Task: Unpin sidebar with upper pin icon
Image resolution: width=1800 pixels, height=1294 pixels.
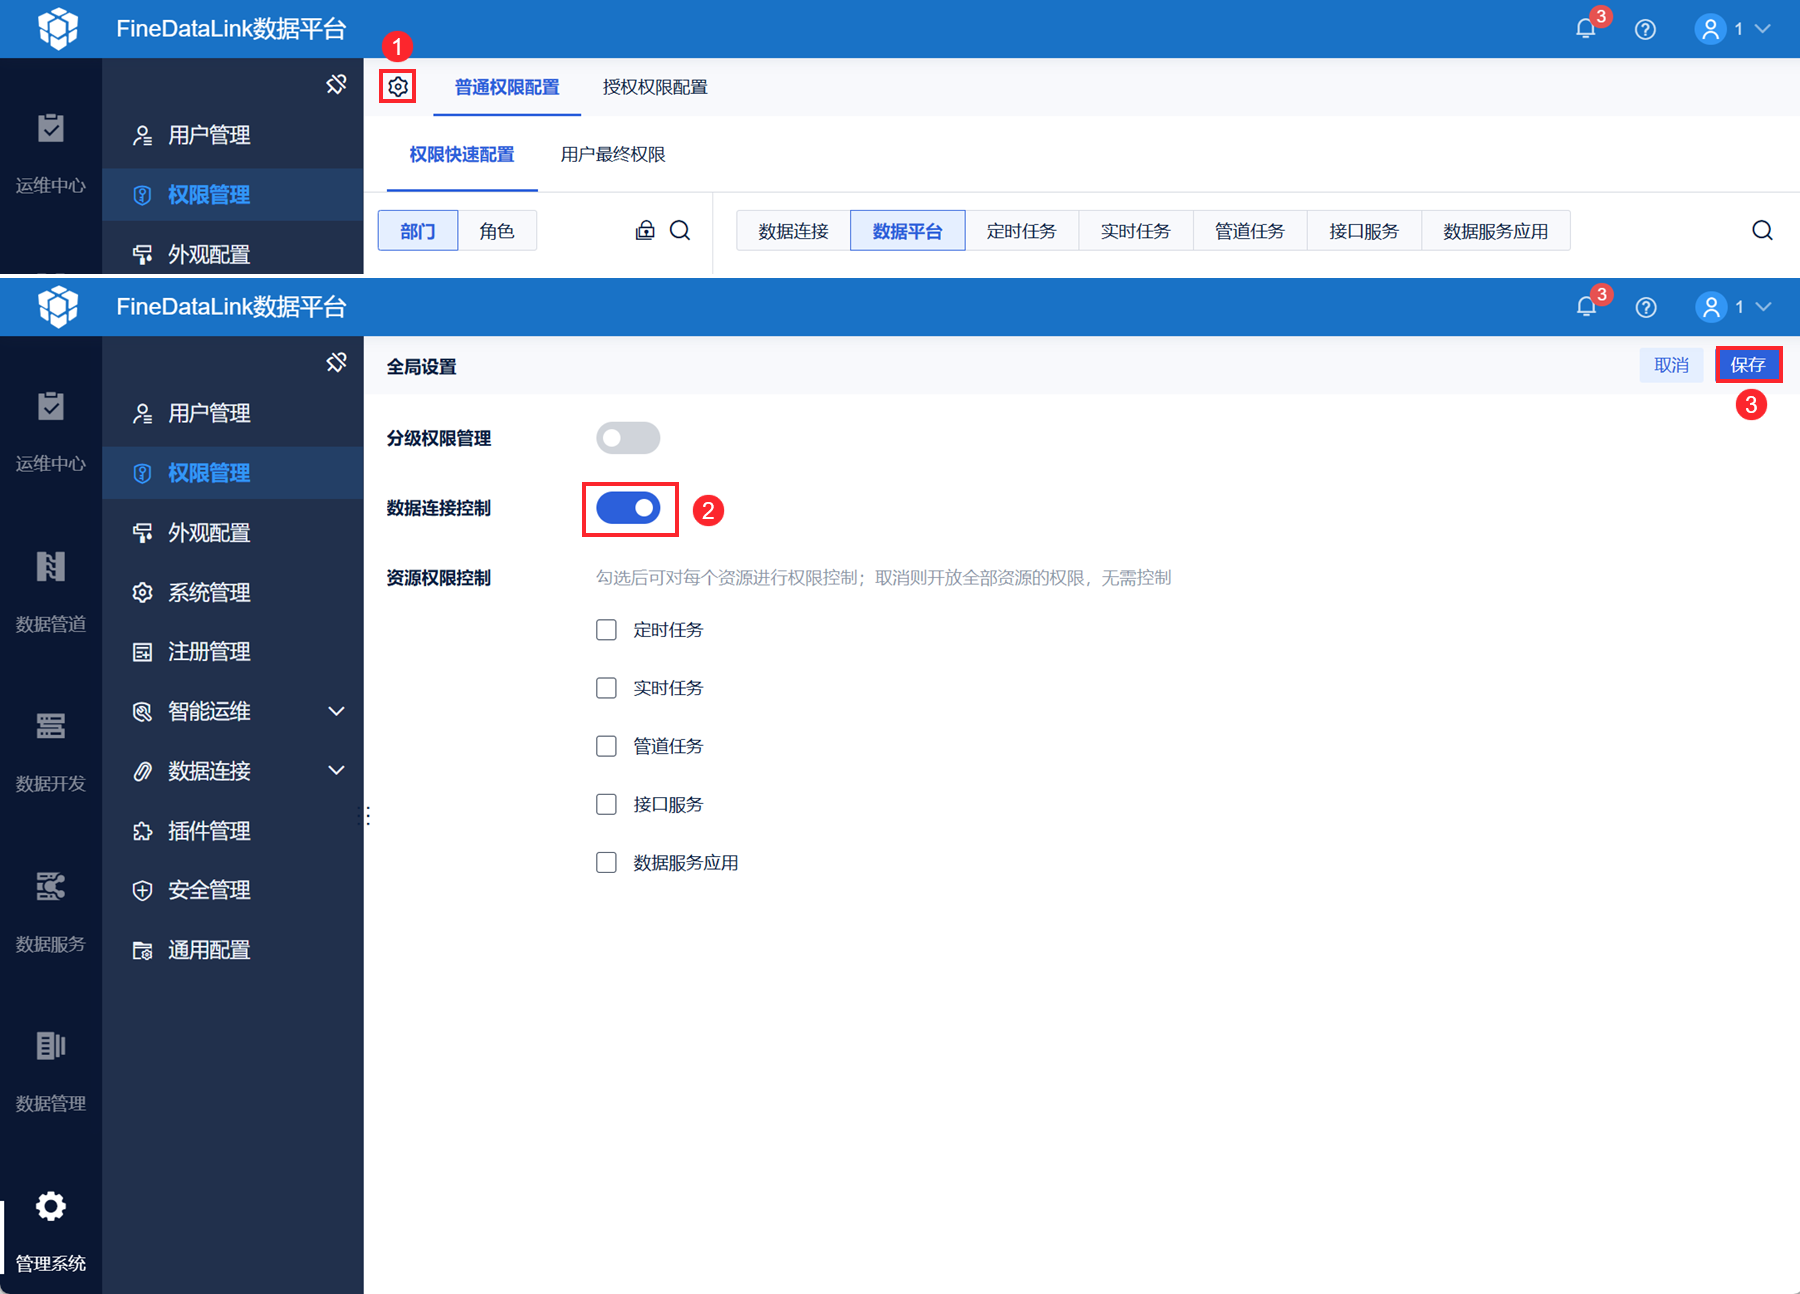Action: [337, 84]
